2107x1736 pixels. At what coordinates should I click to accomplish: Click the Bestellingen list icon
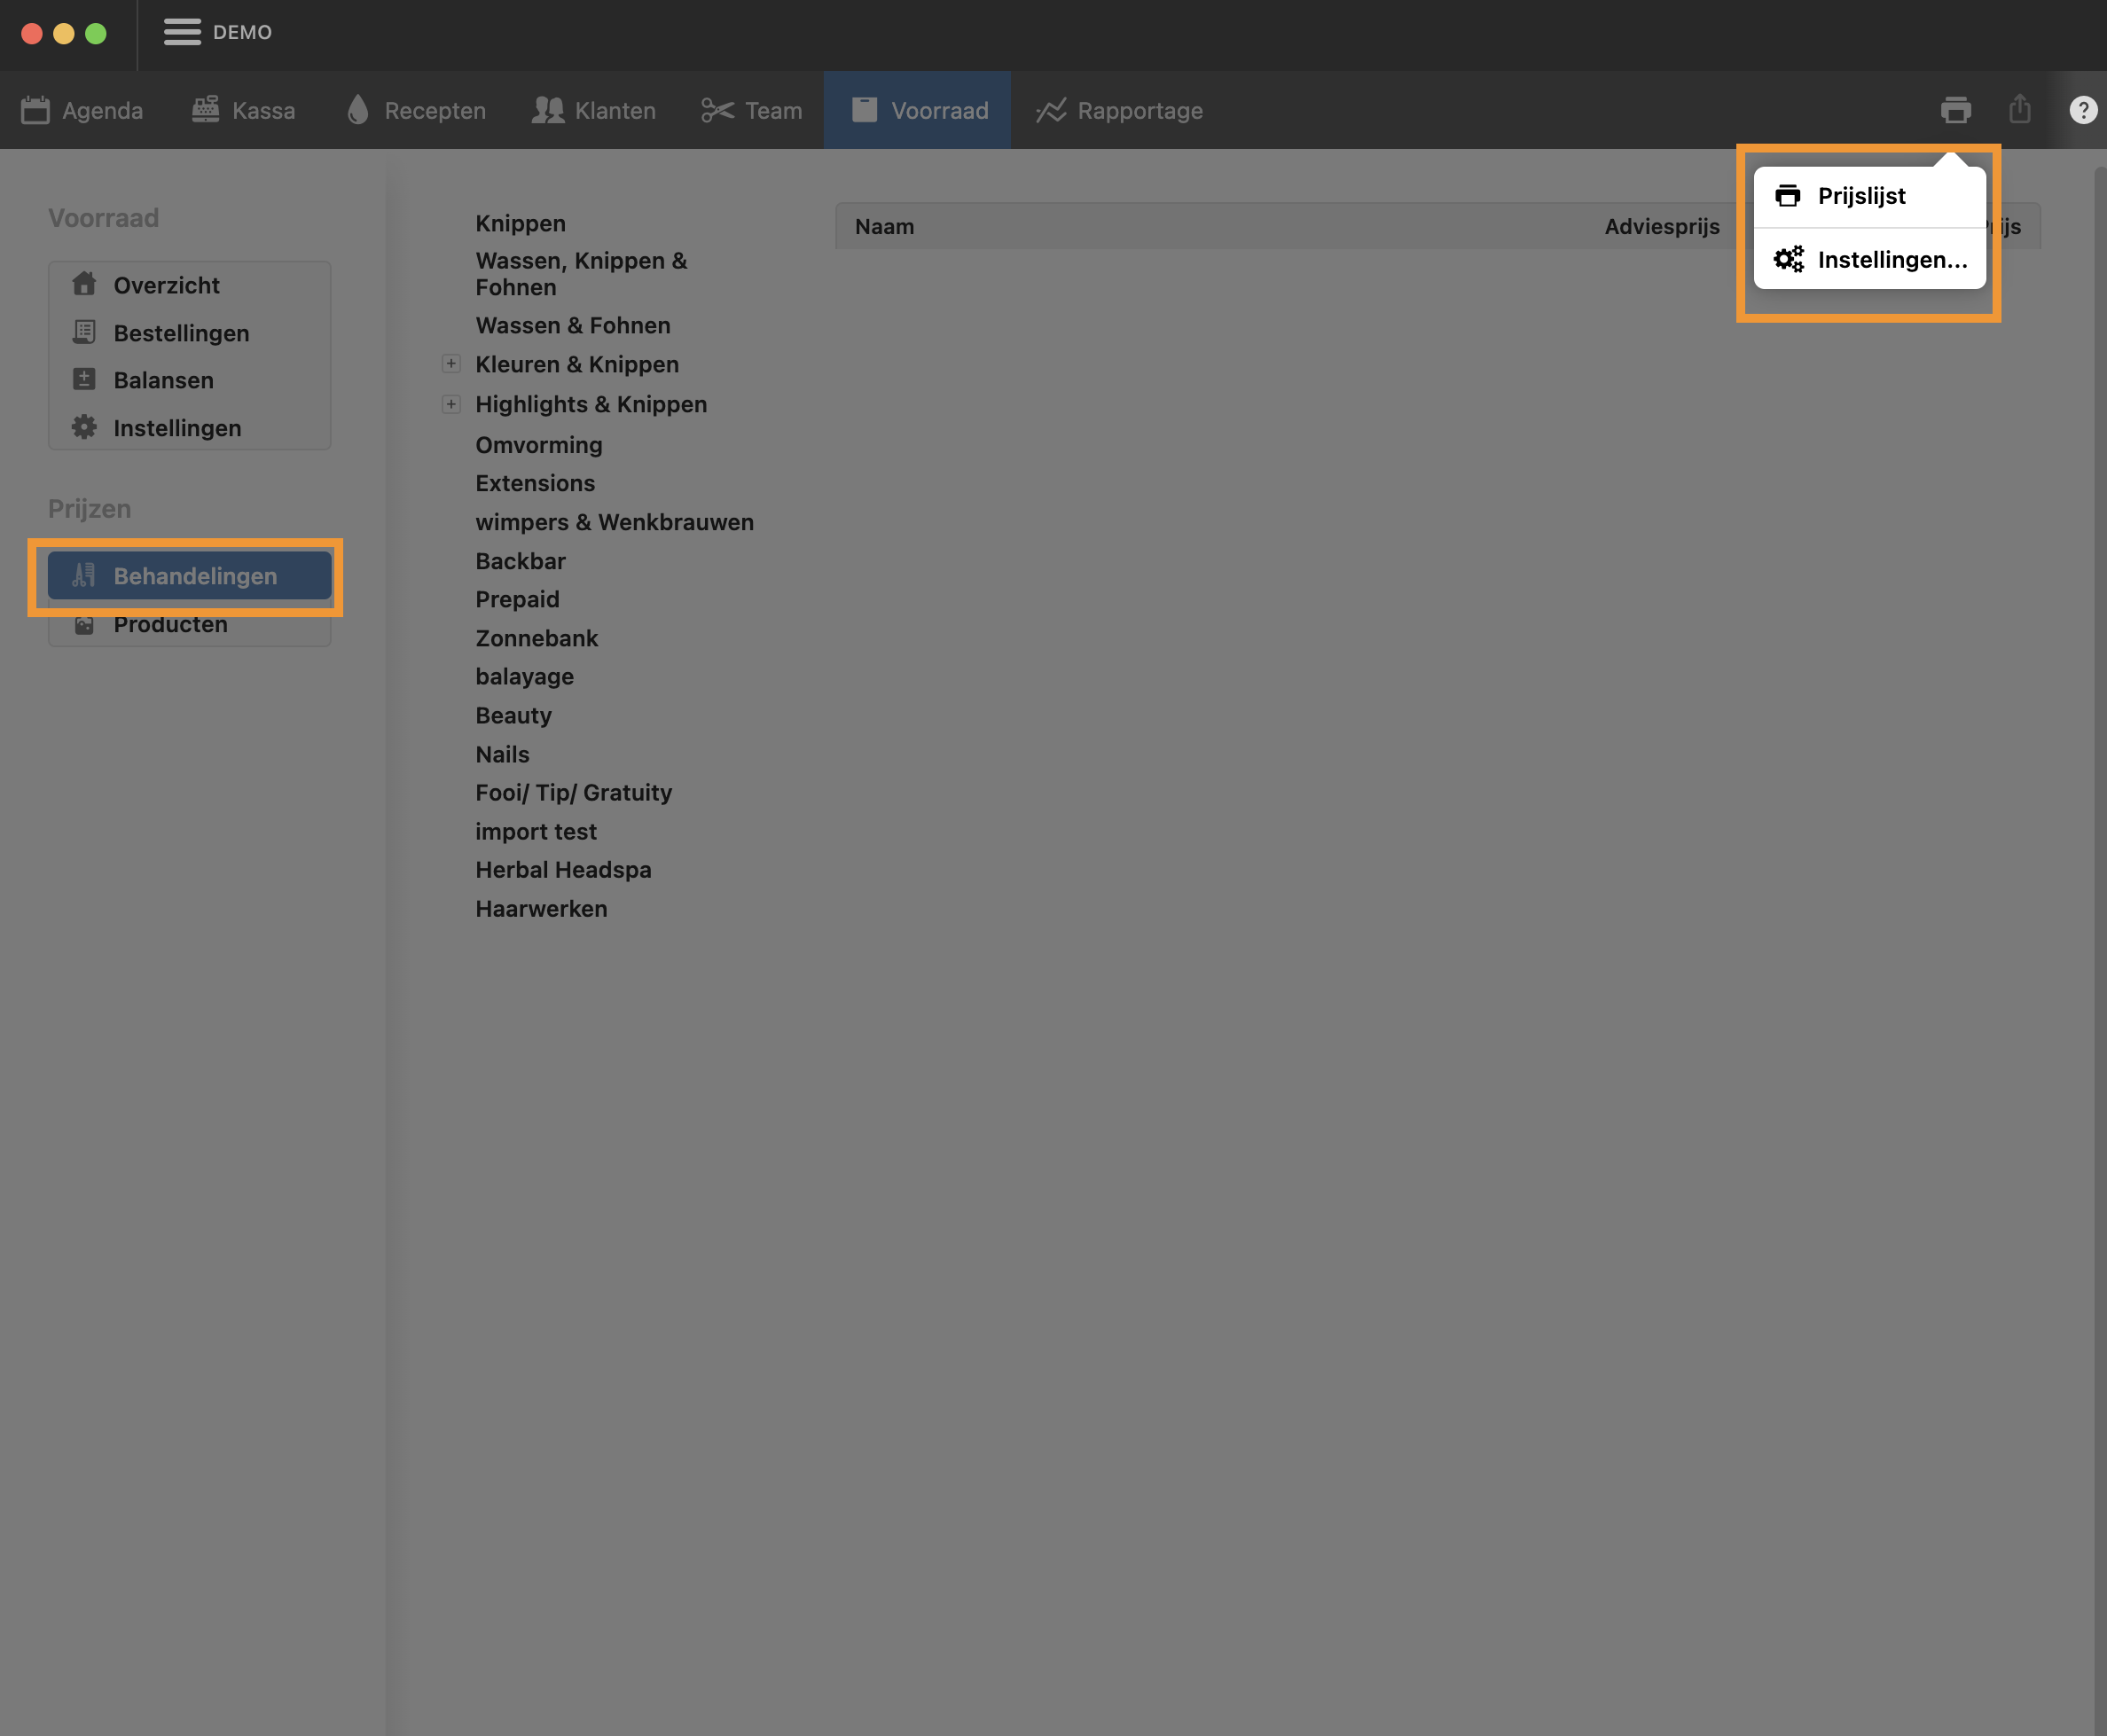click(x=84, y=332)
